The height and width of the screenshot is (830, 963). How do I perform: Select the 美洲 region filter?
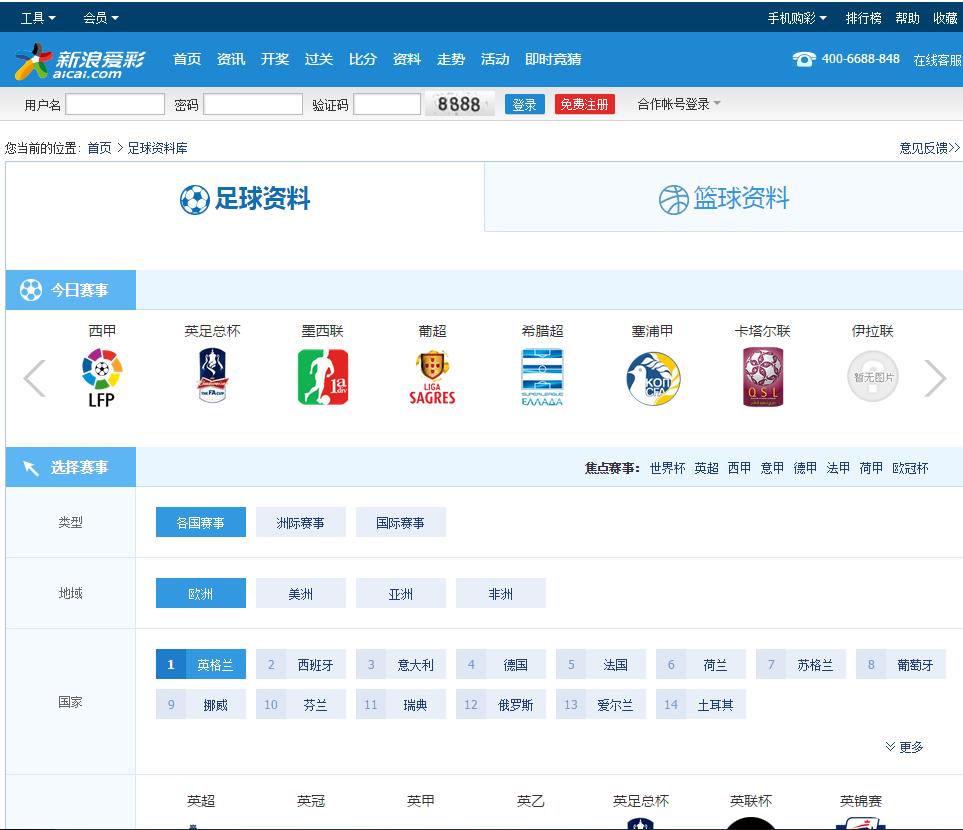[301, 593]
